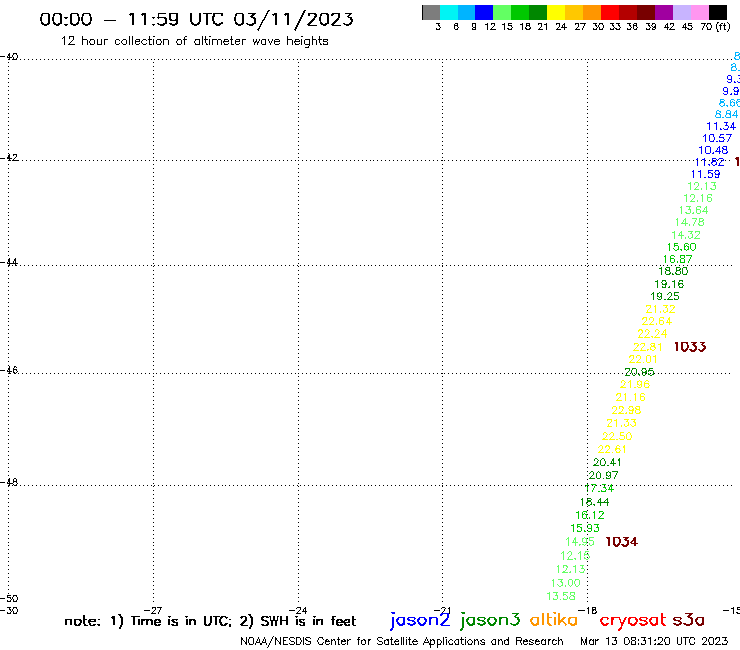Select the 13.58 wave height value
The image size is (740, 650).
(x=561, y=597)
